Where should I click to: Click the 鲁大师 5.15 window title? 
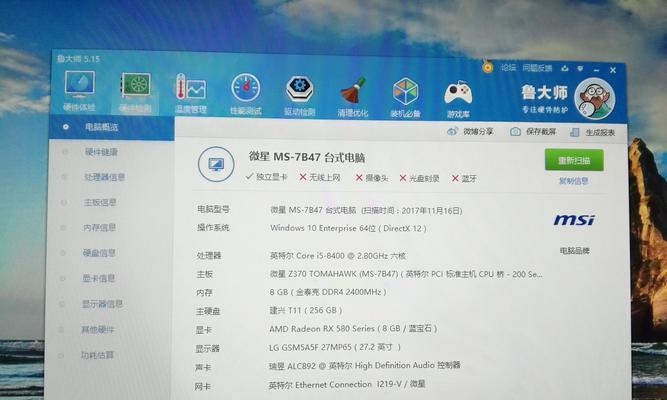[x=78, y=59]
